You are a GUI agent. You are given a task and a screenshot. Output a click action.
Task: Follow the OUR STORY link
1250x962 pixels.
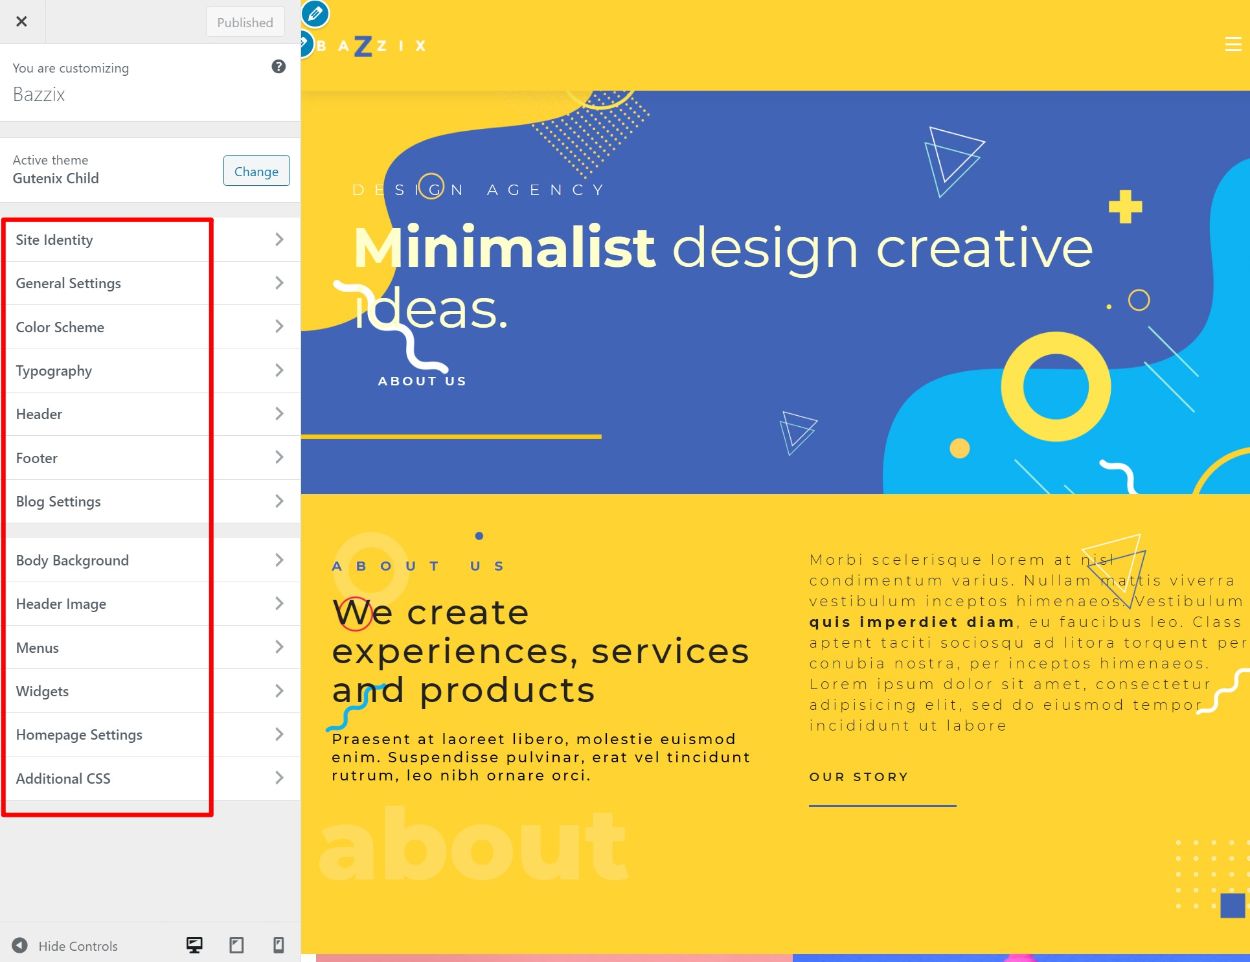(859, 776)
